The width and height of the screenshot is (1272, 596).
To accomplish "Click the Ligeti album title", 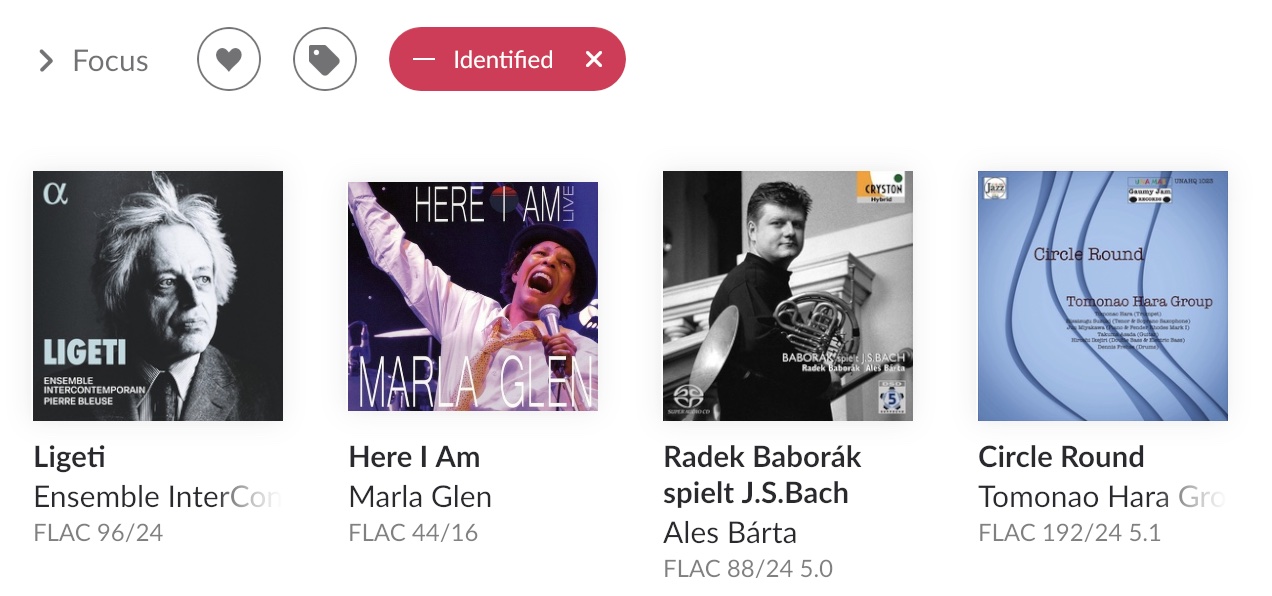I will 69,458.
